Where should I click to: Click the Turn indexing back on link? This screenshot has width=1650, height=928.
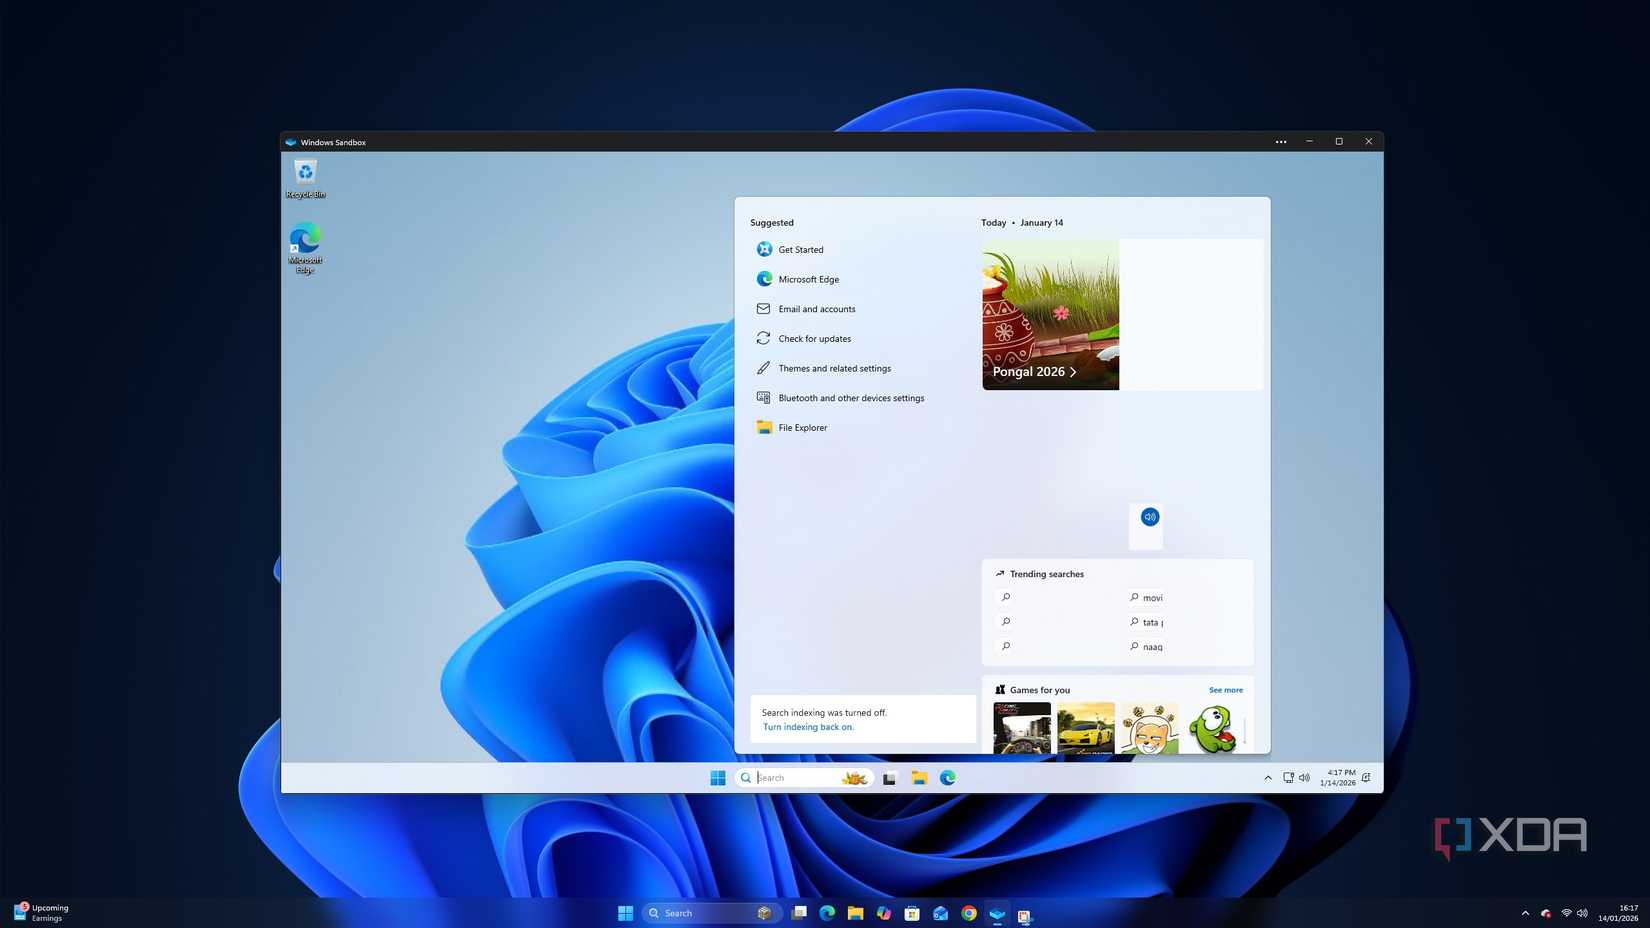[x=807, y=726]
